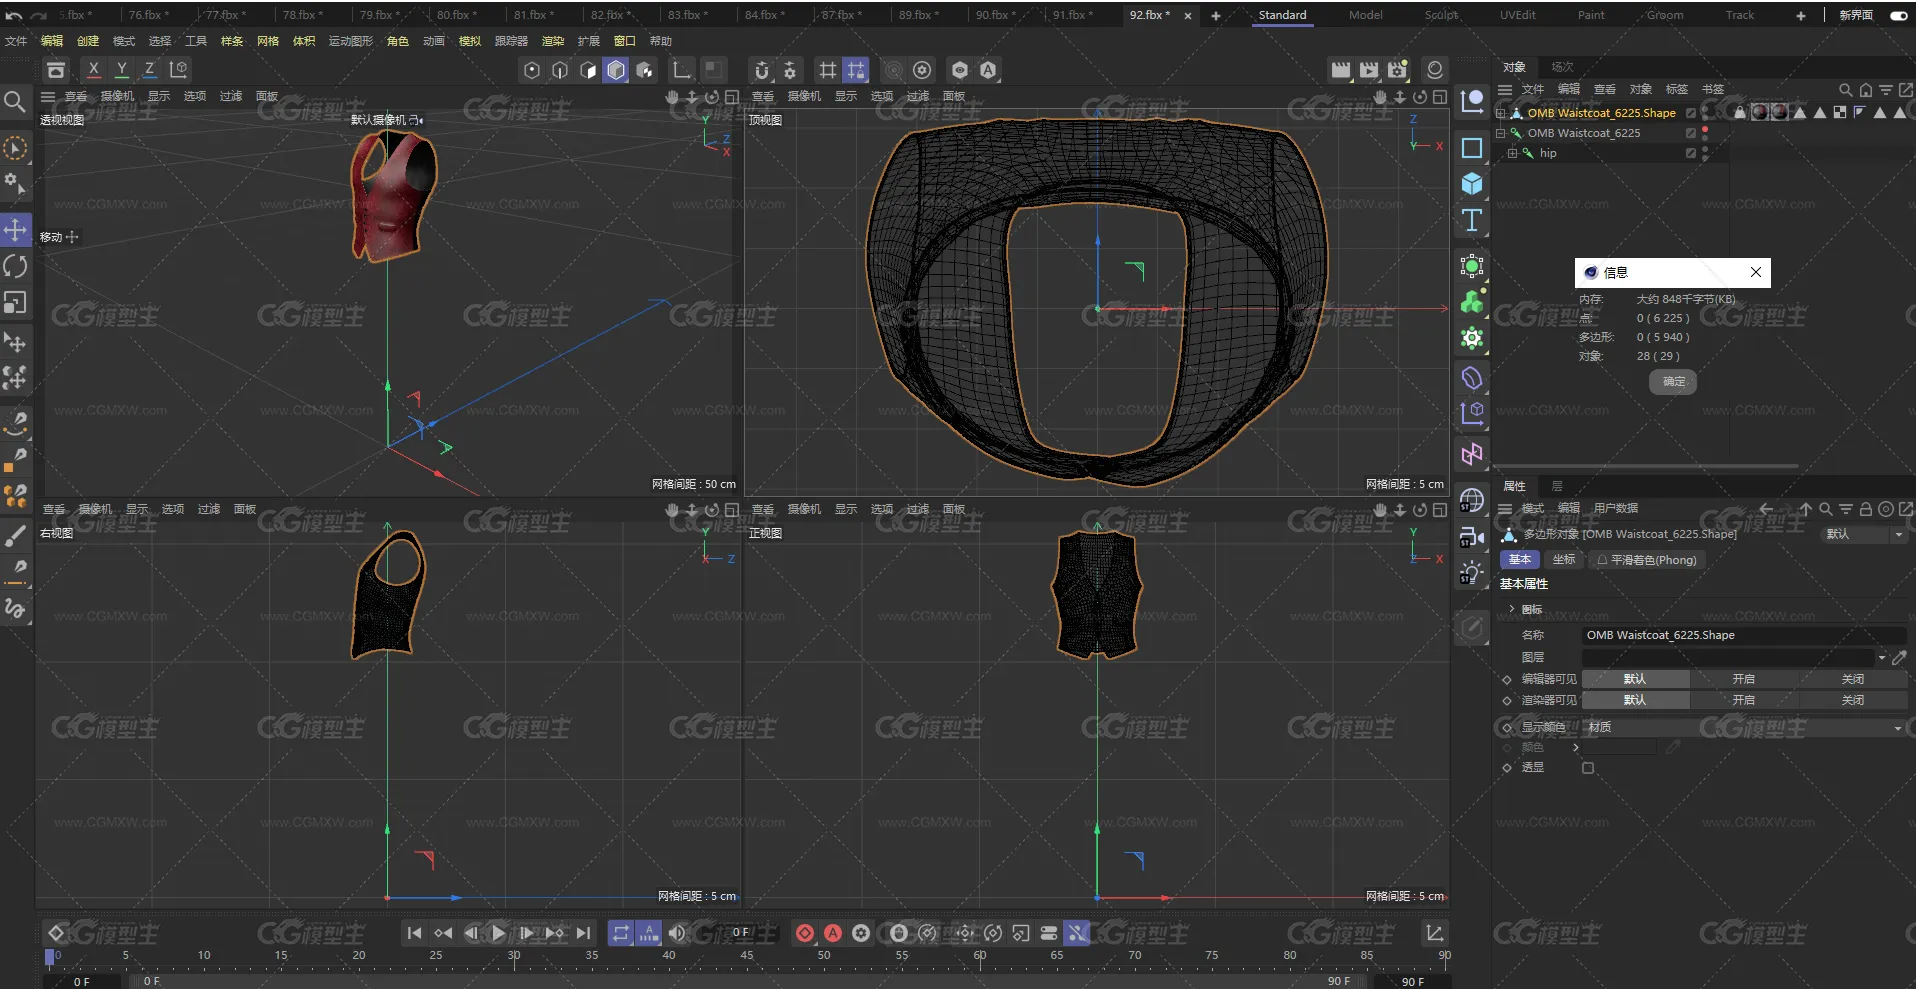
Task: Click the polygons mode icon
Action: 588,70
